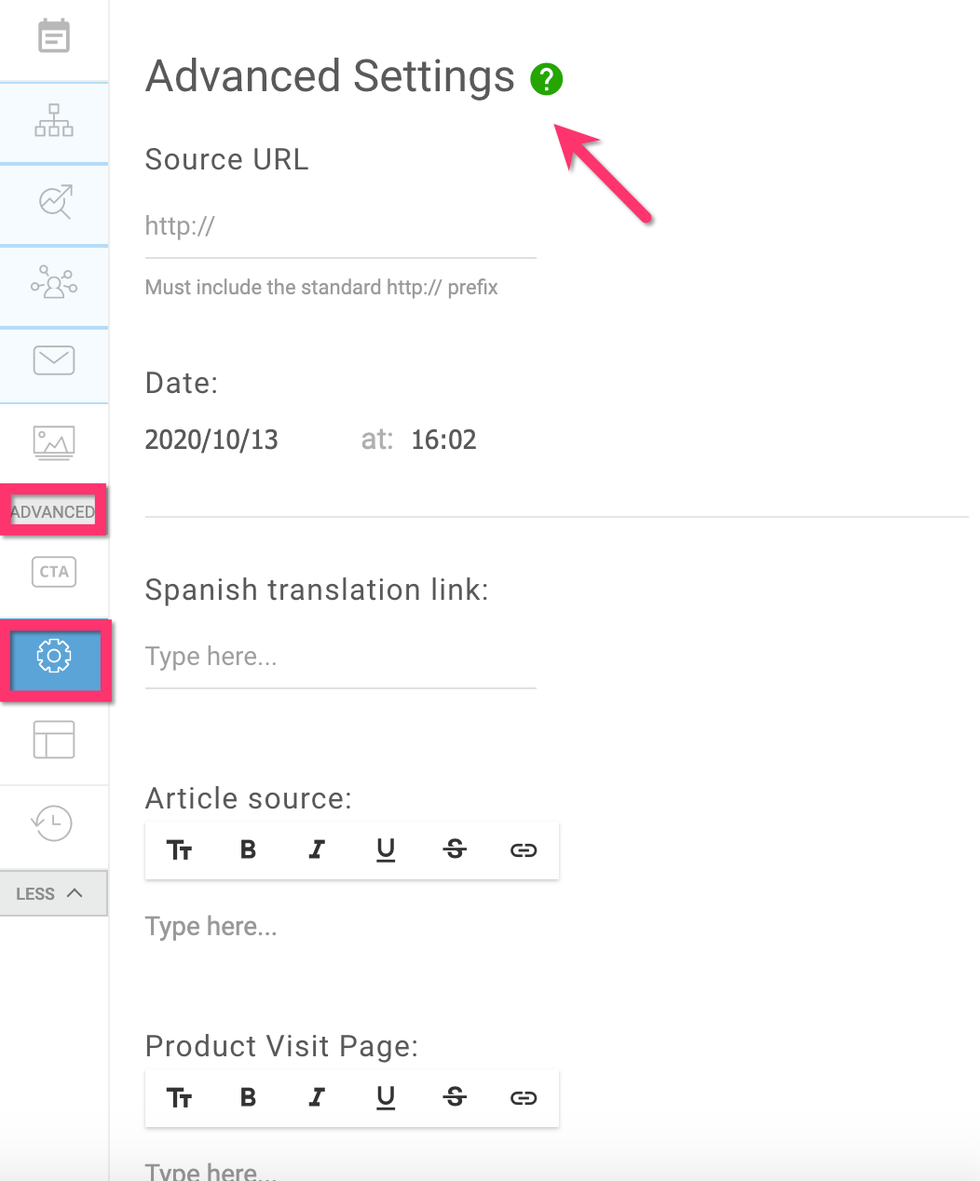Open the calendar scheduling sidebar icon
This screenshot has width=980, height=1181.
(54, 38)
